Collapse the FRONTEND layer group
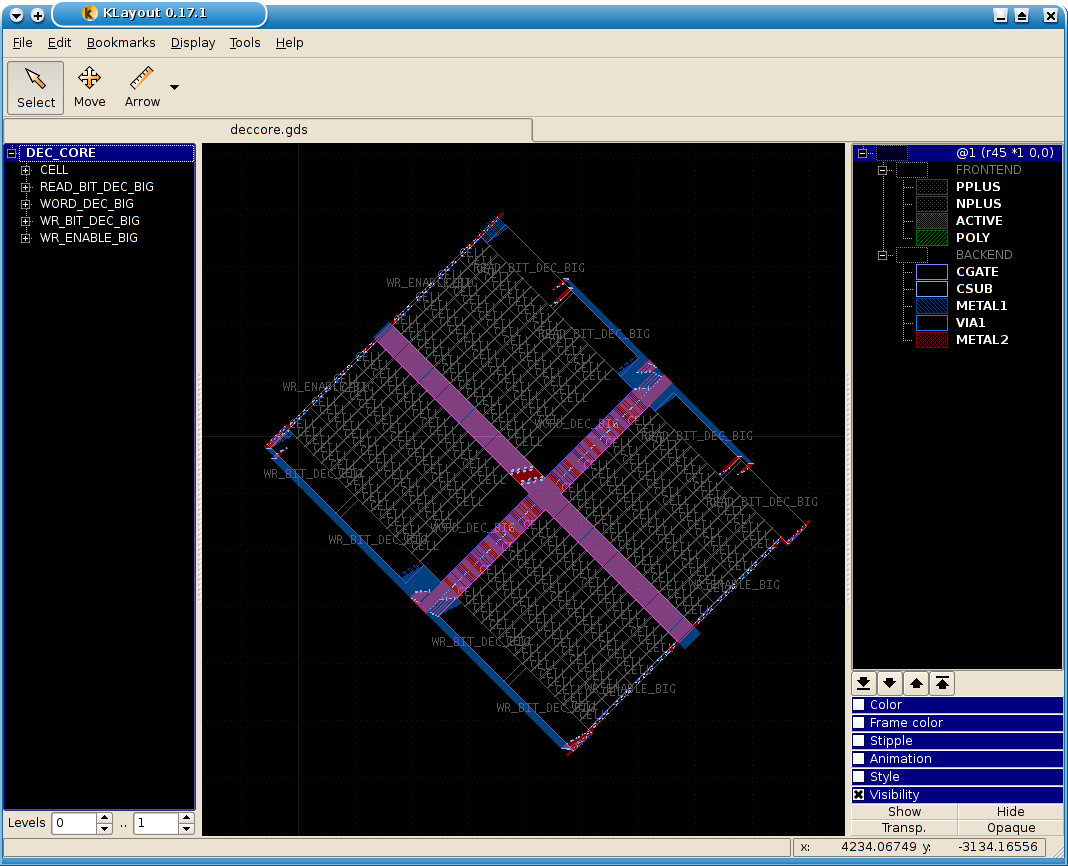The width and height of the screenshot is (1068, 866). 884,170
